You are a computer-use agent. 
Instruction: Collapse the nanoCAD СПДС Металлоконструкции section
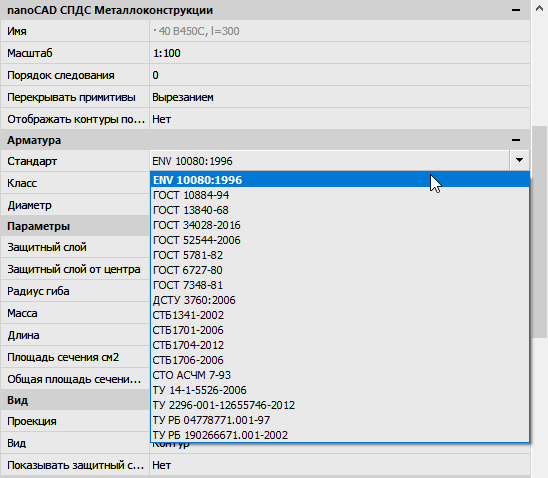click(515, 10)
